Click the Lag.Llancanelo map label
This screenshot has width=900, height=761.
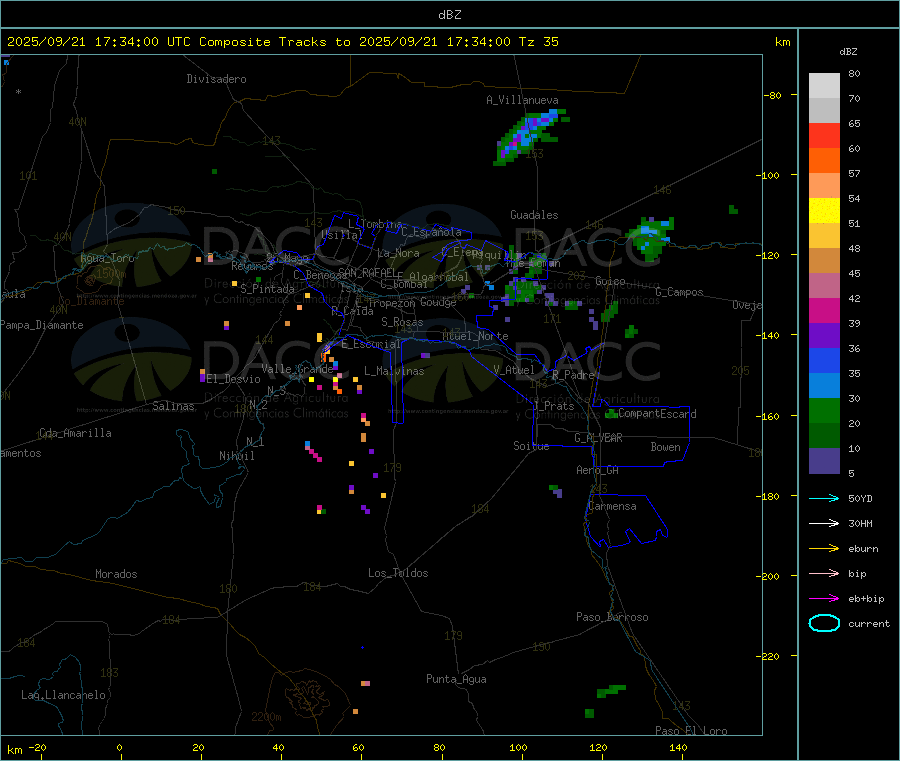pos(63,695)
